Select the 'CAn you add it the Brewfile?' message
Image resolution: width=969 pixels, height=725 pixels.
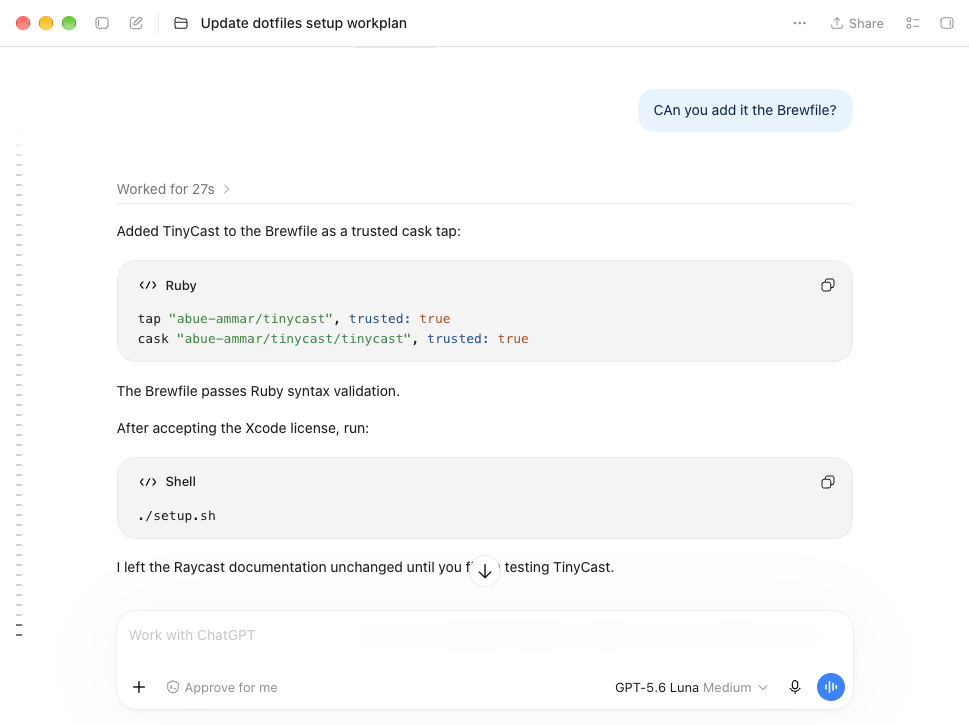[x=745, y=110]
